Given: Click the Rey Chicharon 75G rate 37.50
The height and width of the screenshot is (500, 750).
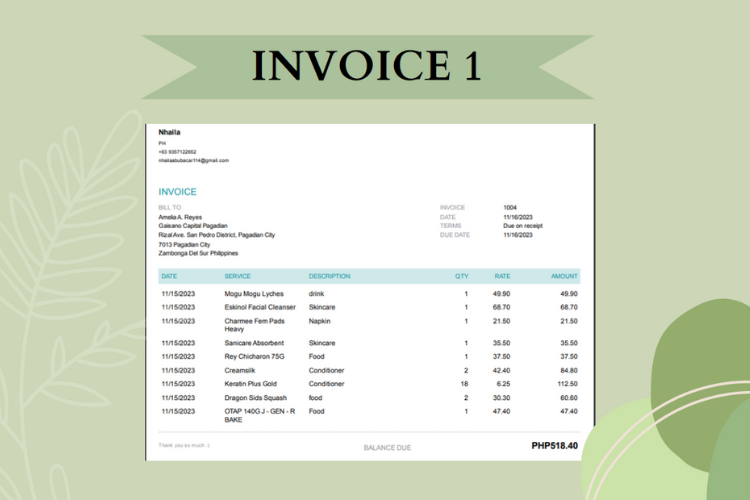Looking at the screenshot, I should point(501,357).
